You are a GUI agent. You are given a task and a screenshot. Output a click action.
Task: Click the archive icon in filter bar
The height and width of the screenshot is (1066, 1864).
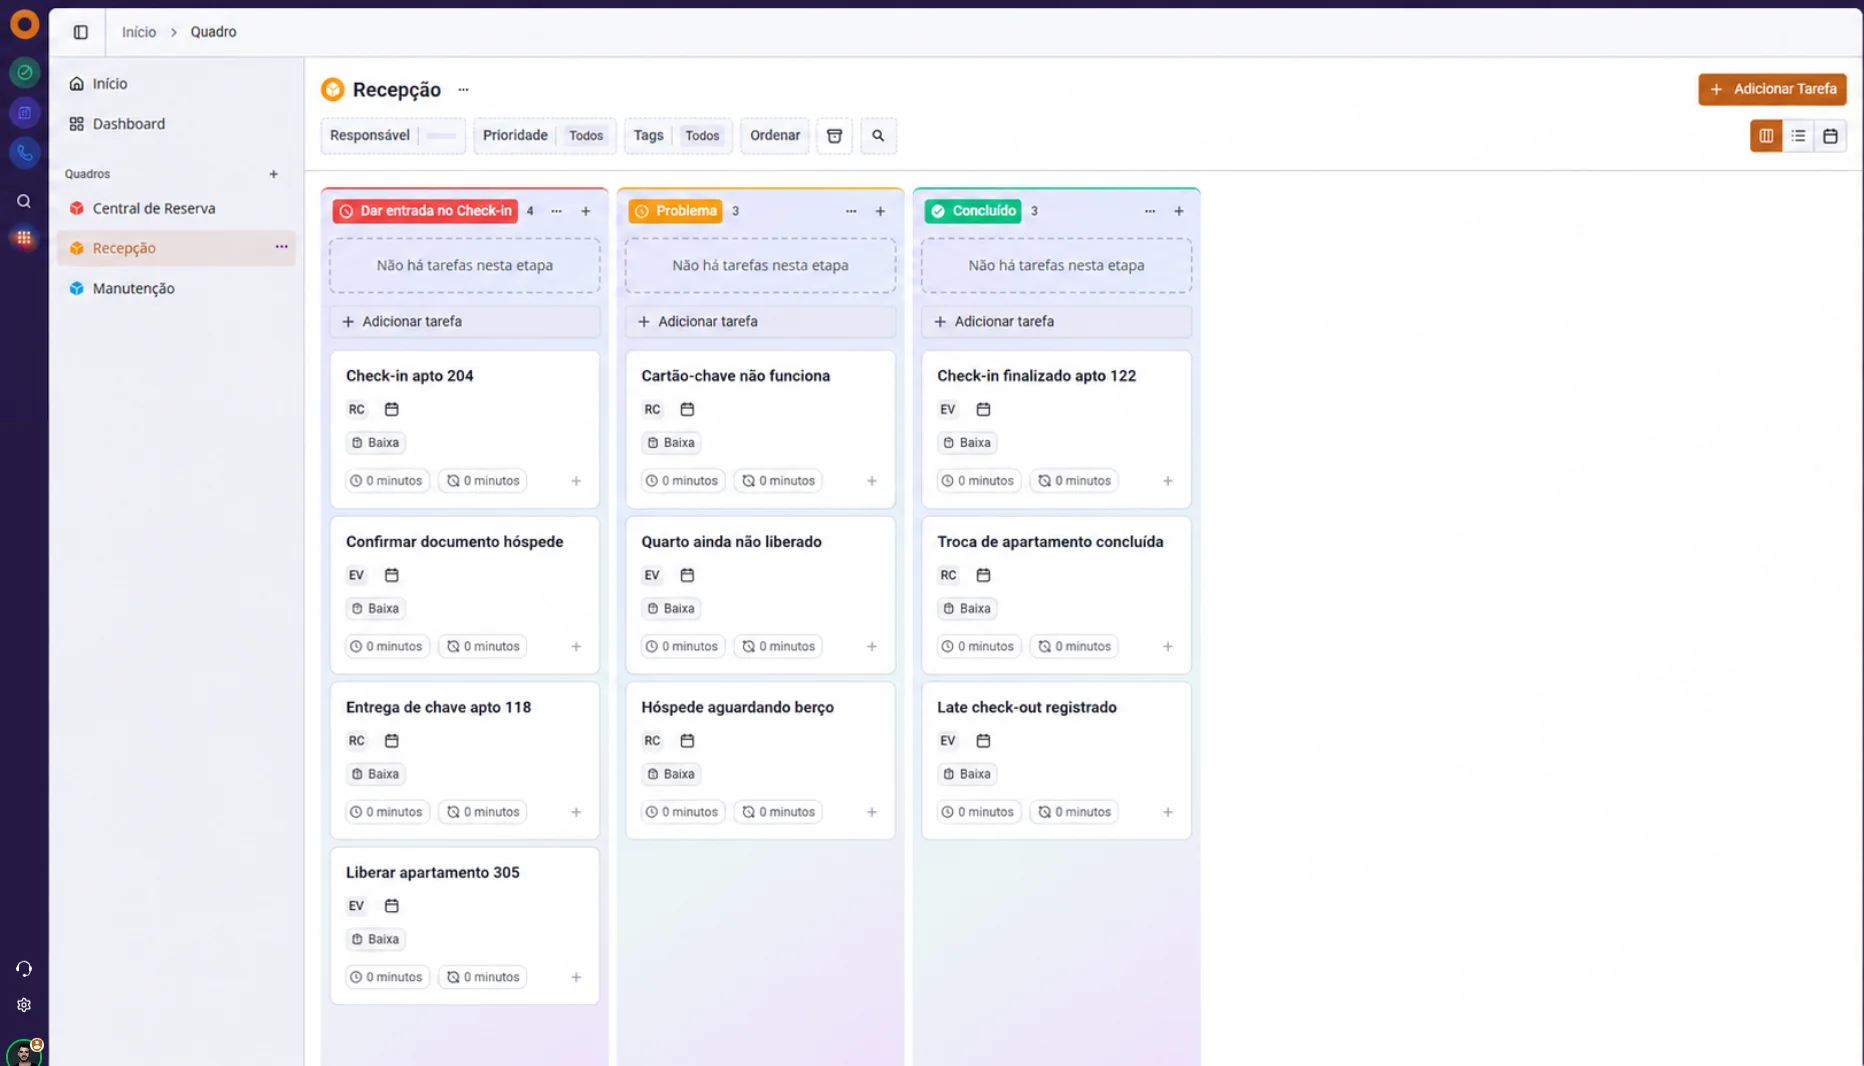834,136
